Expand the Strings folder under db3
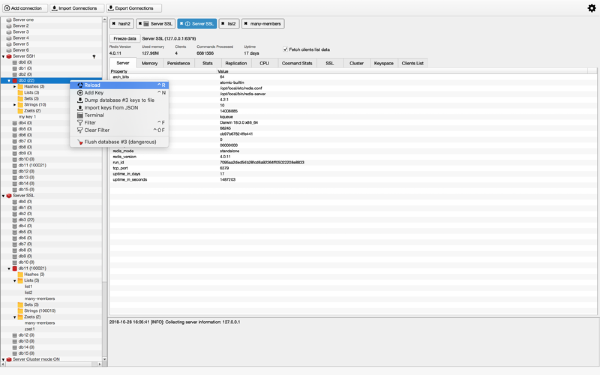Screen dimensions: 600x375 pos(15,105)
